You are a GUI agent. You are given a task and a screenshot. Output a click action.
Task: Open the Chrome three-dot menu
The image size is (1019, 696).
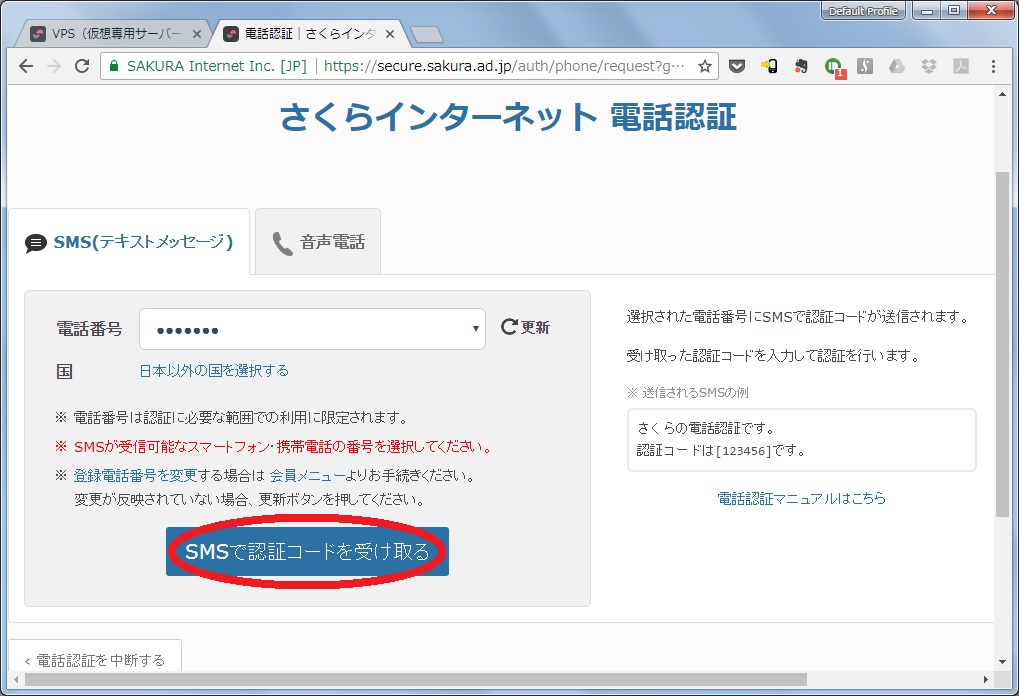click(993, 66)
